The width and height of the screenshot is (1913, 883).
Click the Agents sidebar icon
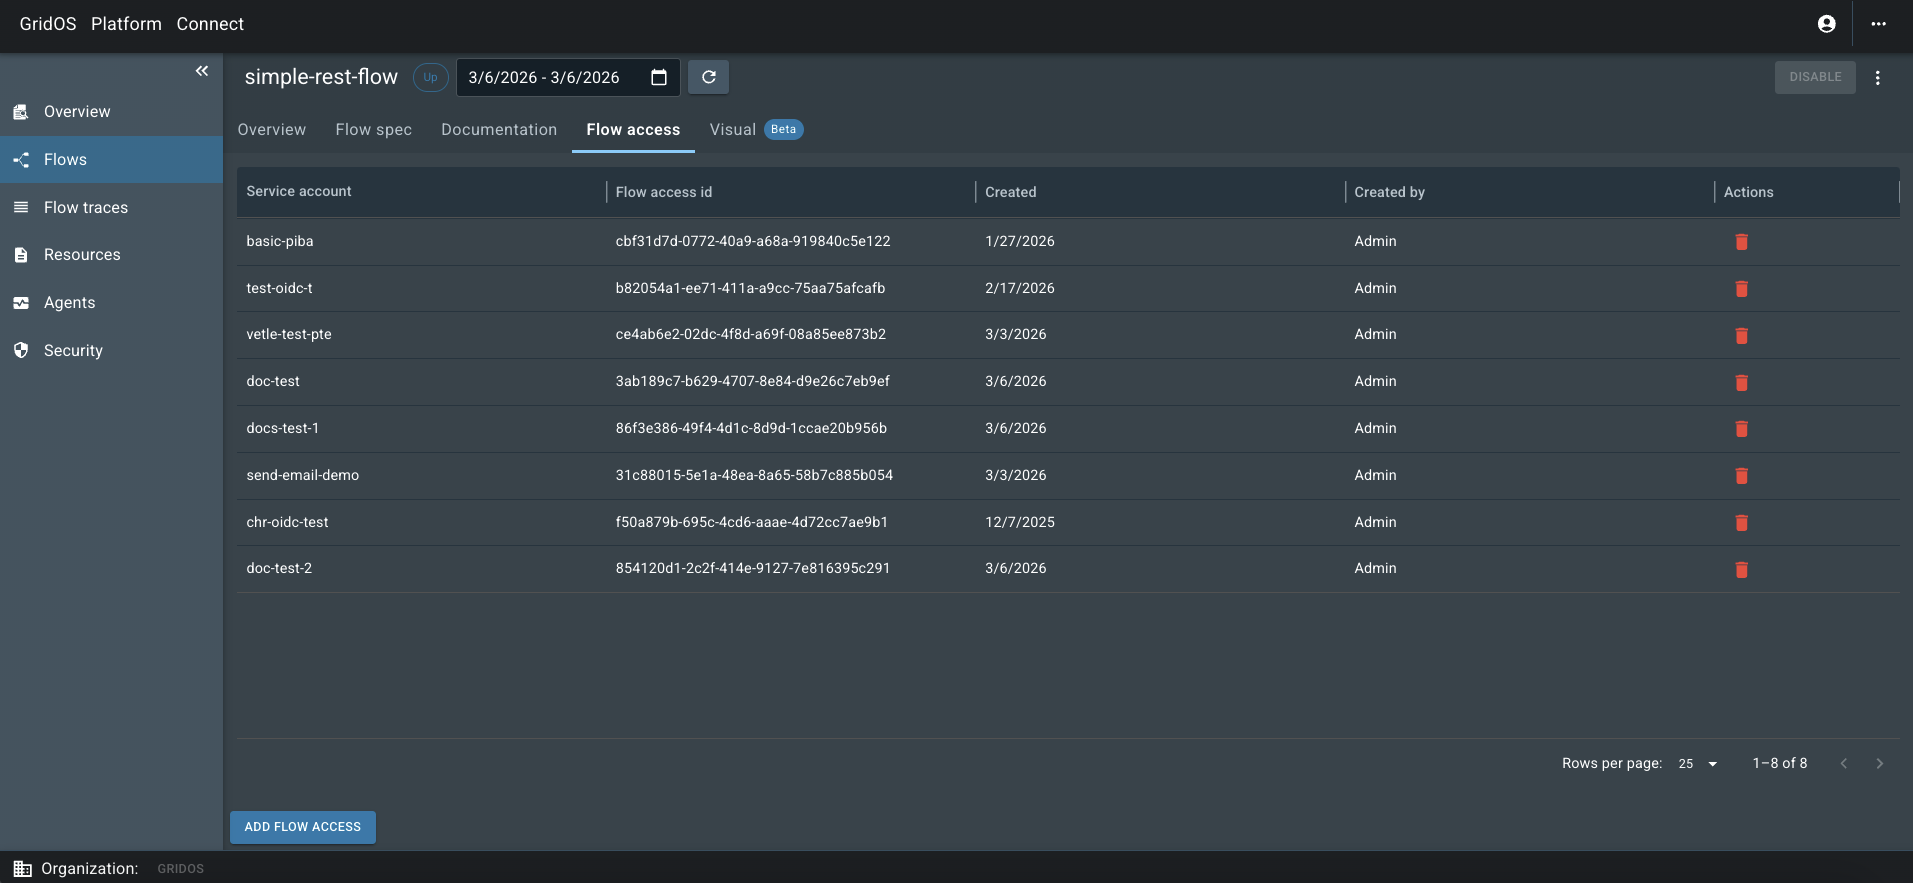click(21, 303)
